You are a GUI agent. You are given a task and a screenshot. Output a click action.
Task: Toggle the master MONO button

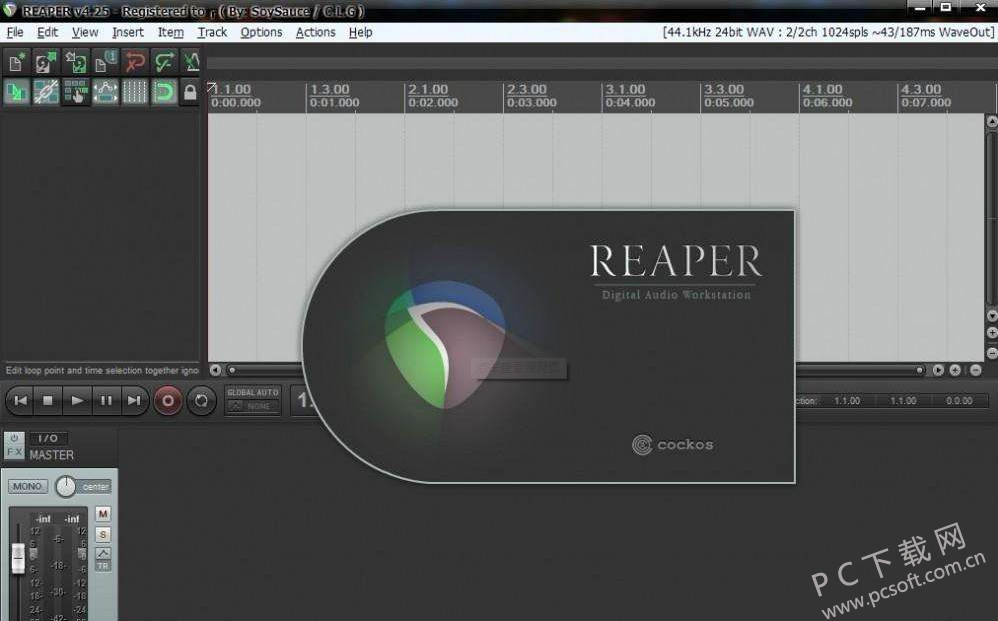tap(27, 486)
